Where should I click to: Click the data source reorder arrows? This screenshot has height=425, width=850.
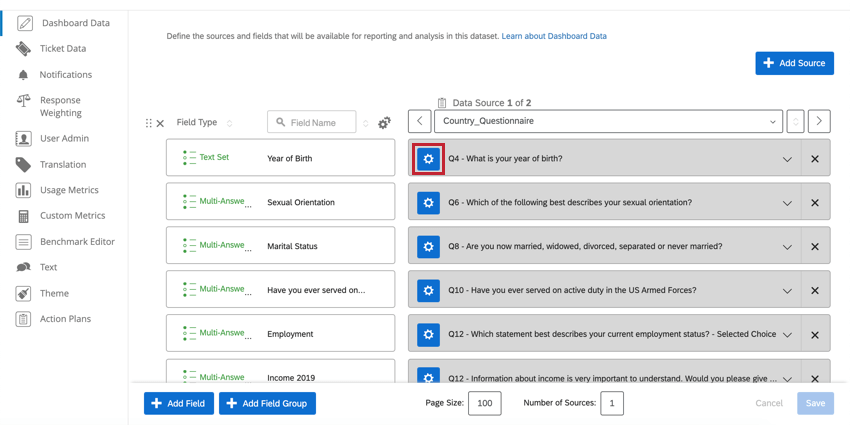(x=795, y=121)
